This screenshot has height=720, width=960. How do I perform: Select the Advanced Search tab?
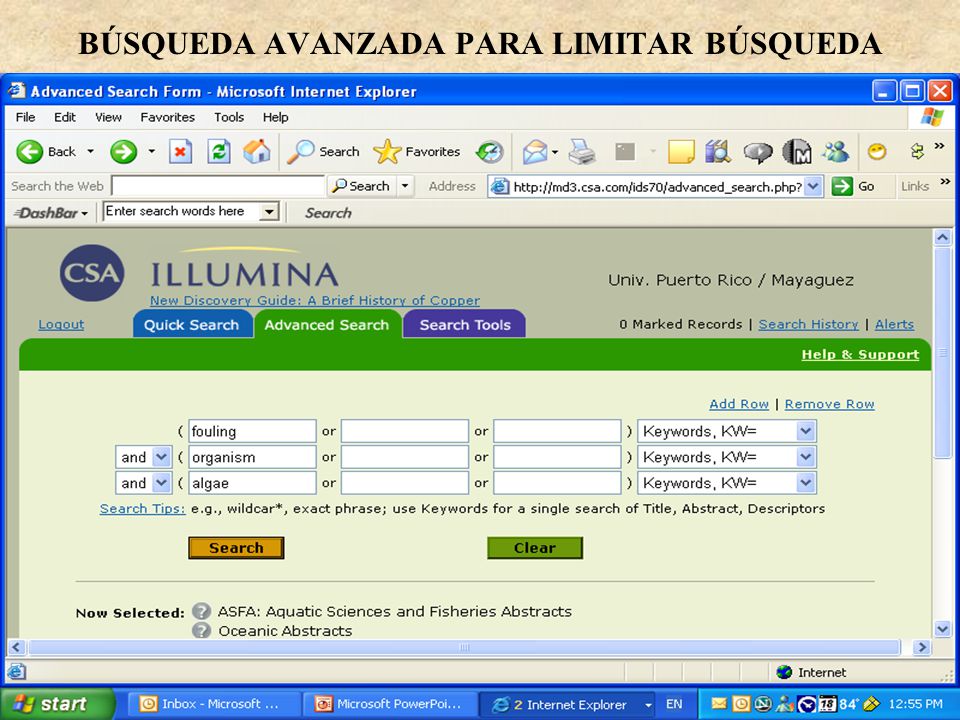(x=328, y=324)
